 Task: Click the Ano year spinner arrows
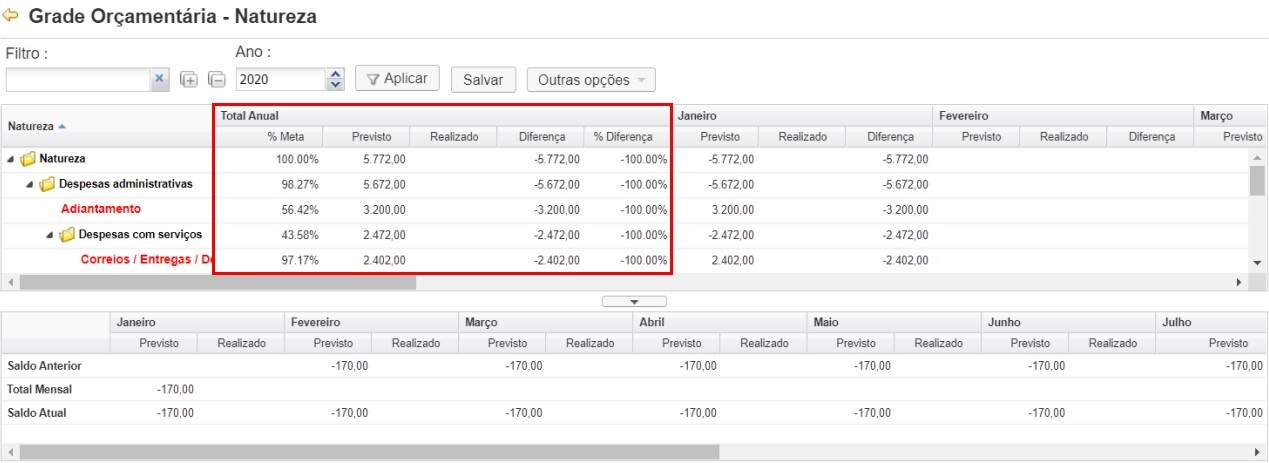336,80
